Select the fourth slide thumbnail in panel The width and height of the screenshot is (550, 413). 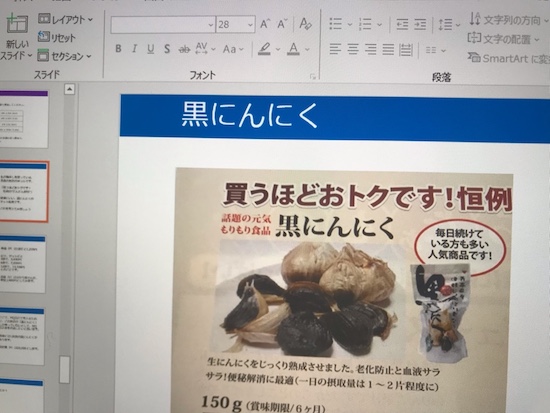[x=22, y=337]
